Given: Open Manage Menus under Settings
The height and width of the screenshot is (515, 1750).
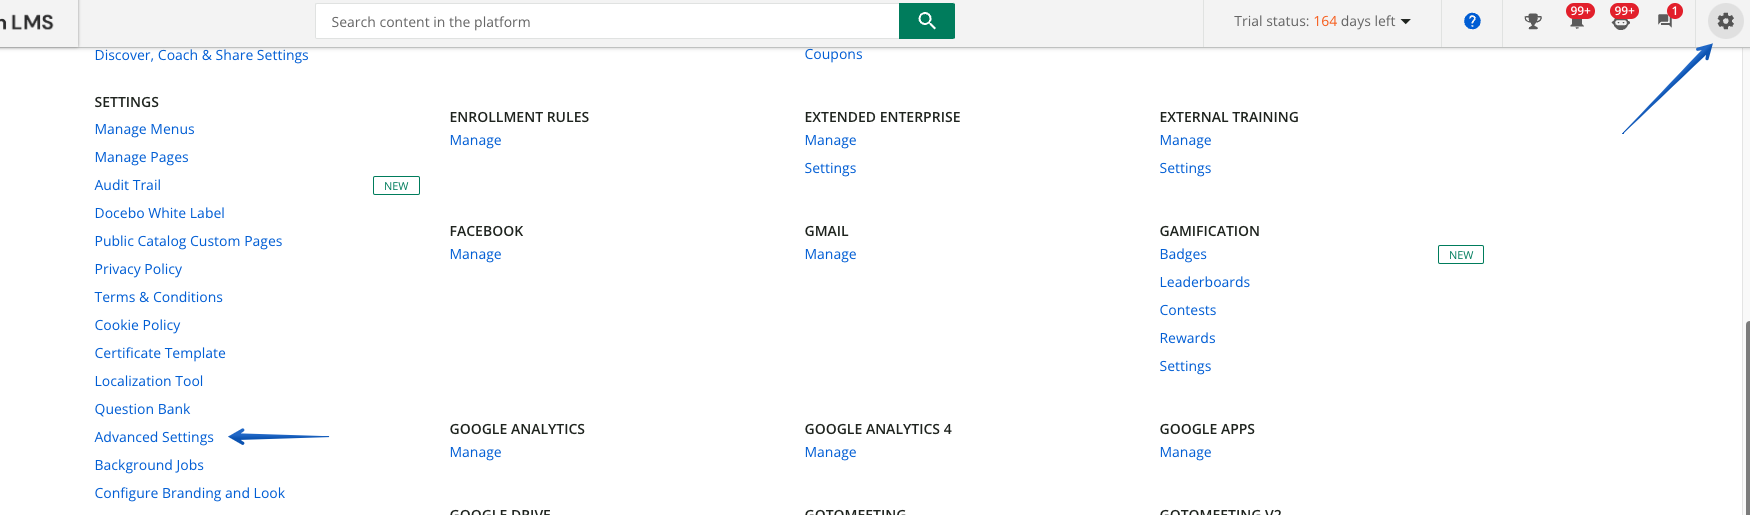Looking at the screenshot, I should [144, 129].
